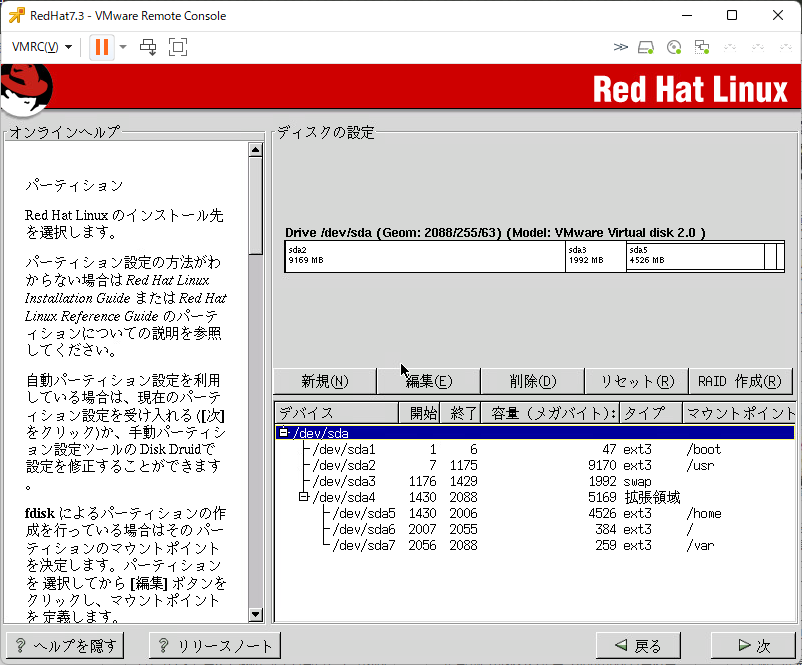Click the ヘルプを隠す button

coord(65,646)
